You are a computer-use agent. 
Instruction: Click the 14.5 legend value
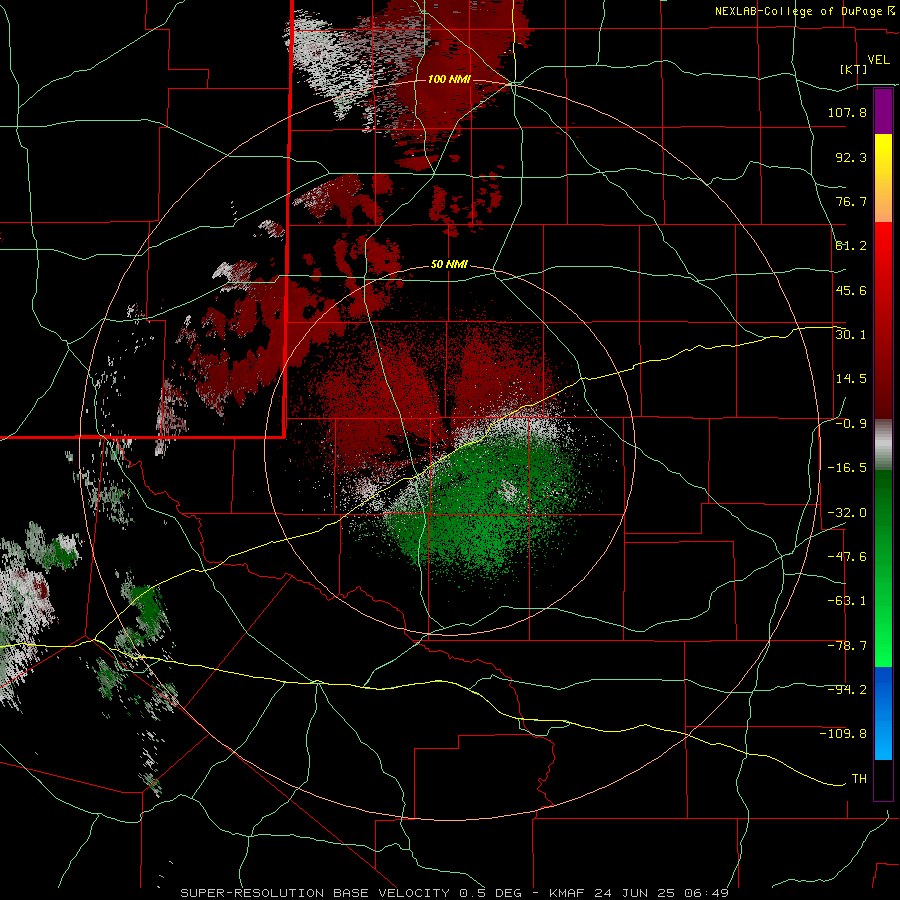851,379
